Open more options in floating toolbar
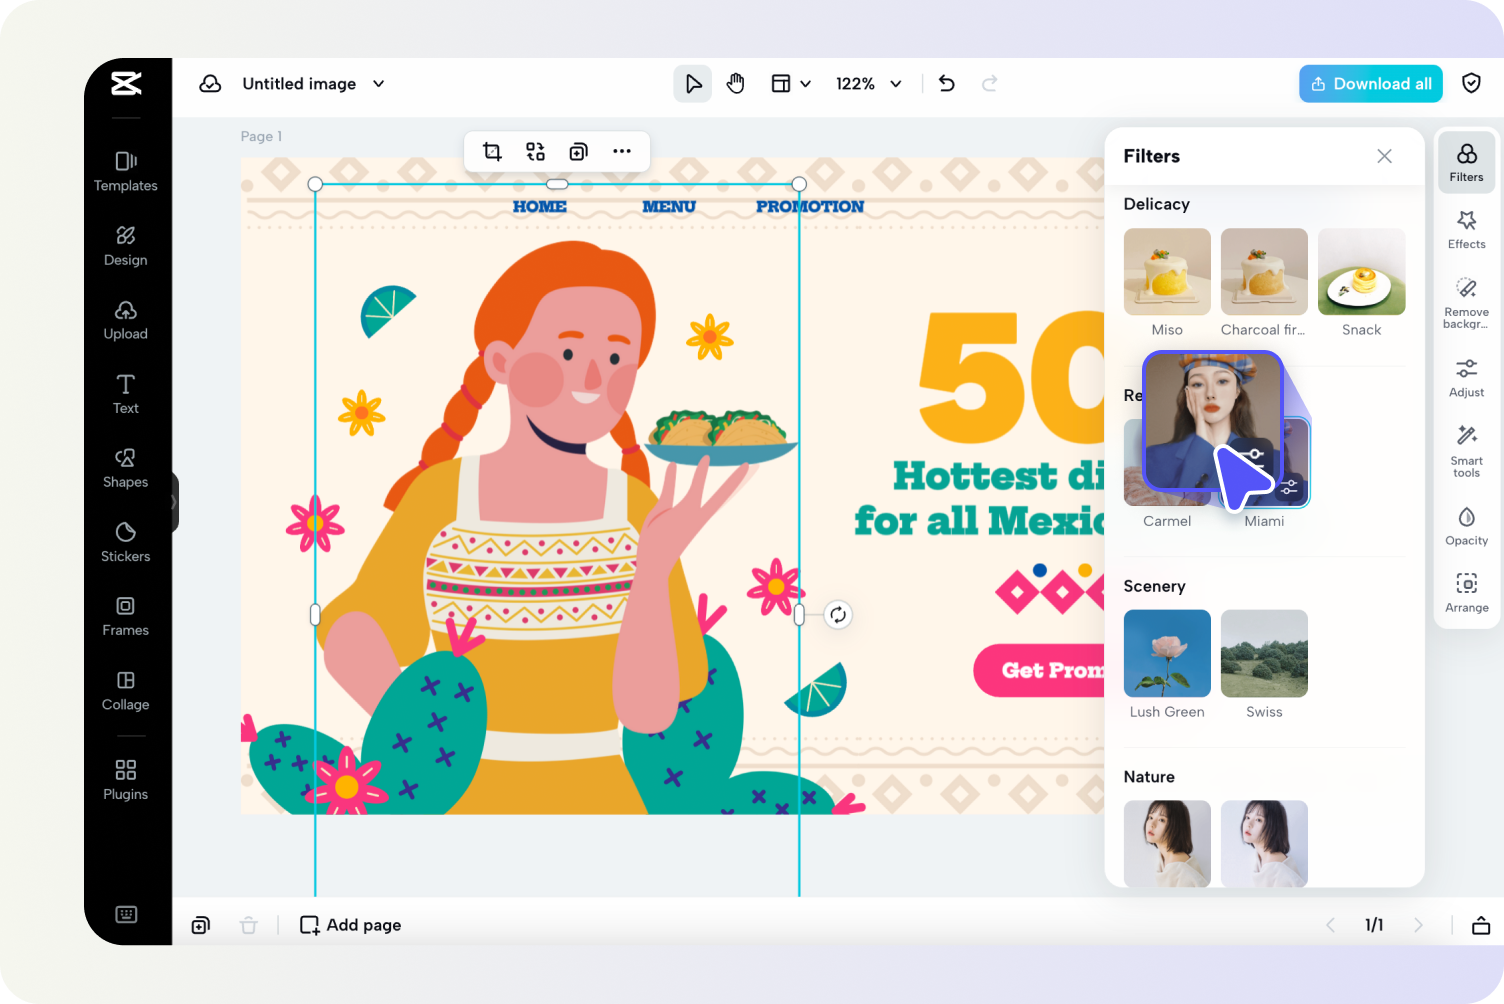Image resolution: width=1504 pixels, height=1004 pixels. point(622,152)
